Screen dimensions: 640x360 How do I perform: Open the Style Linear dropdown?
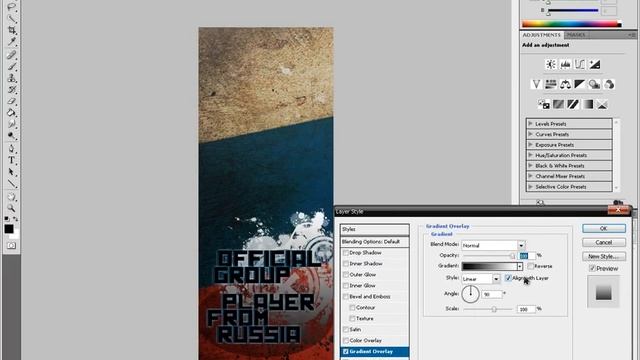[x=496, y=279]
